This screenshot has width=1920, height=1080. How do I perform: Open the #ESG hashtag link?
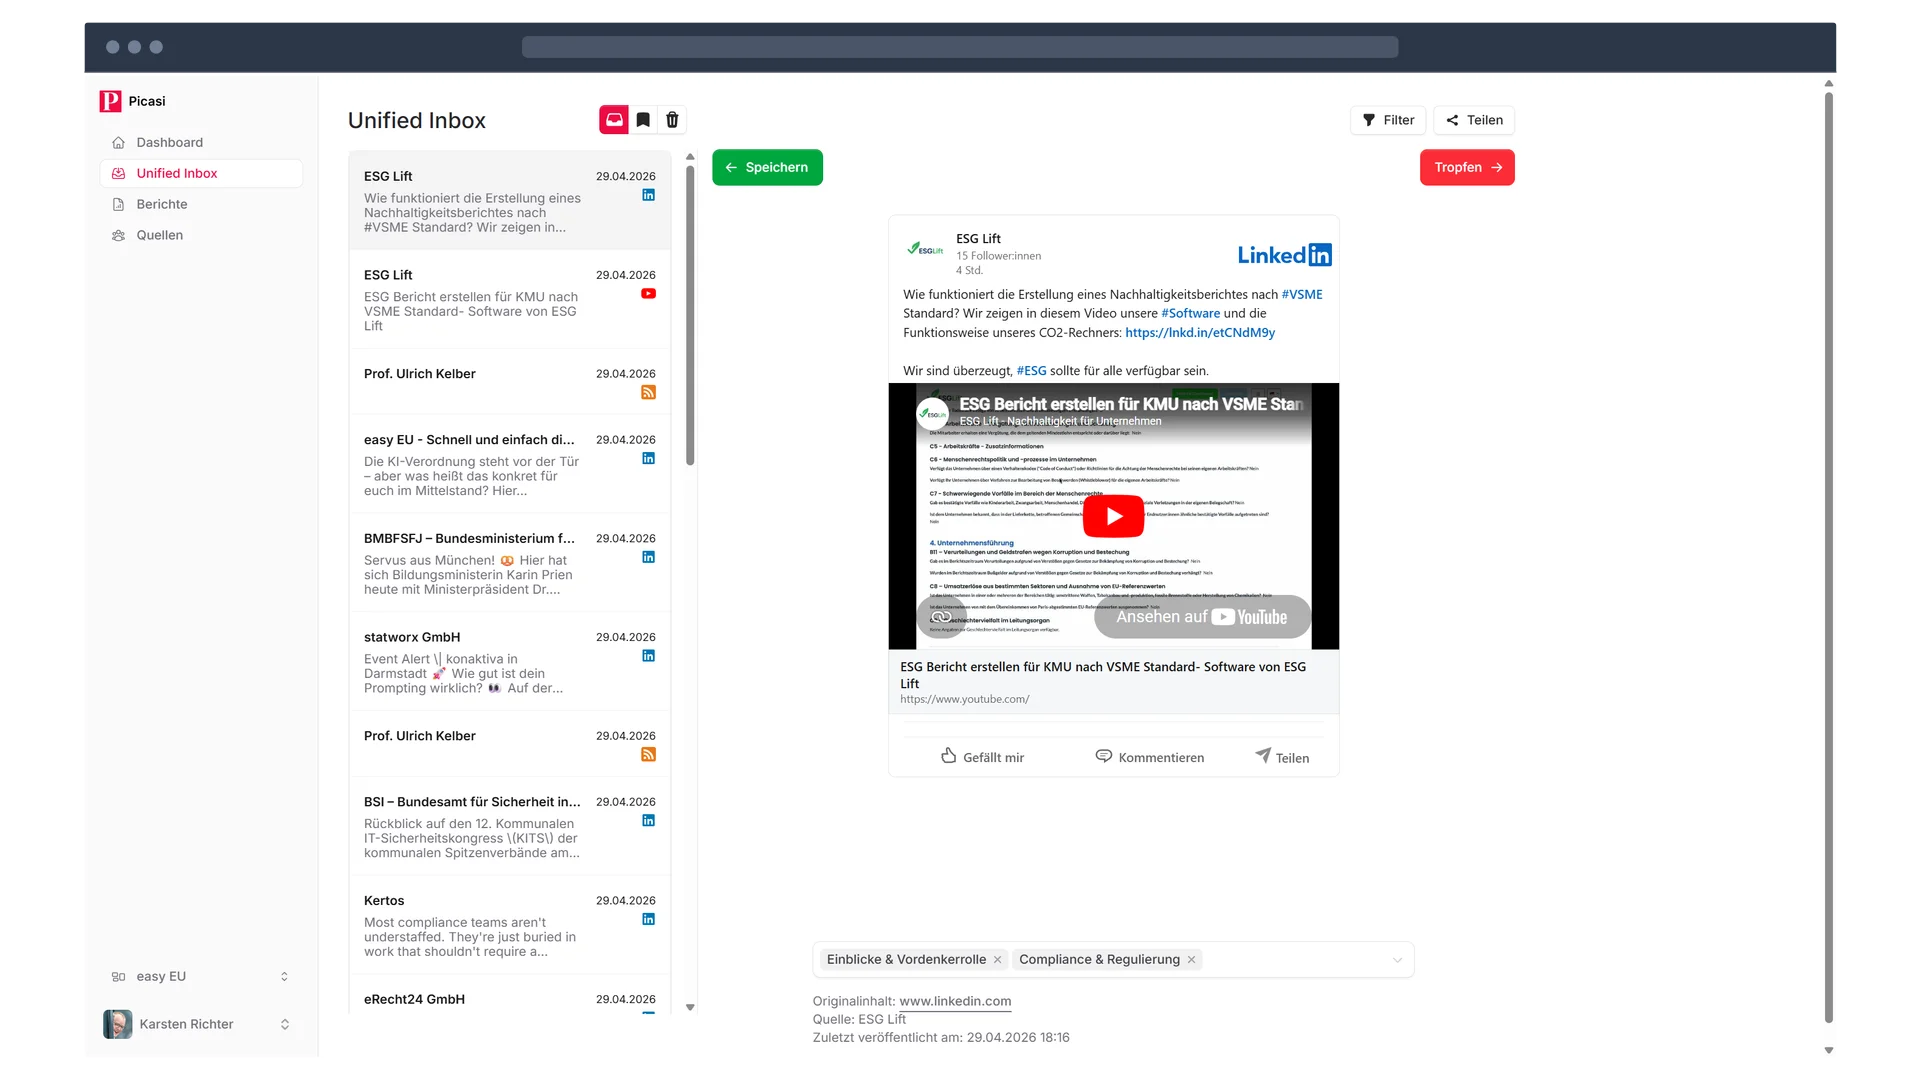coord(1031,370)
